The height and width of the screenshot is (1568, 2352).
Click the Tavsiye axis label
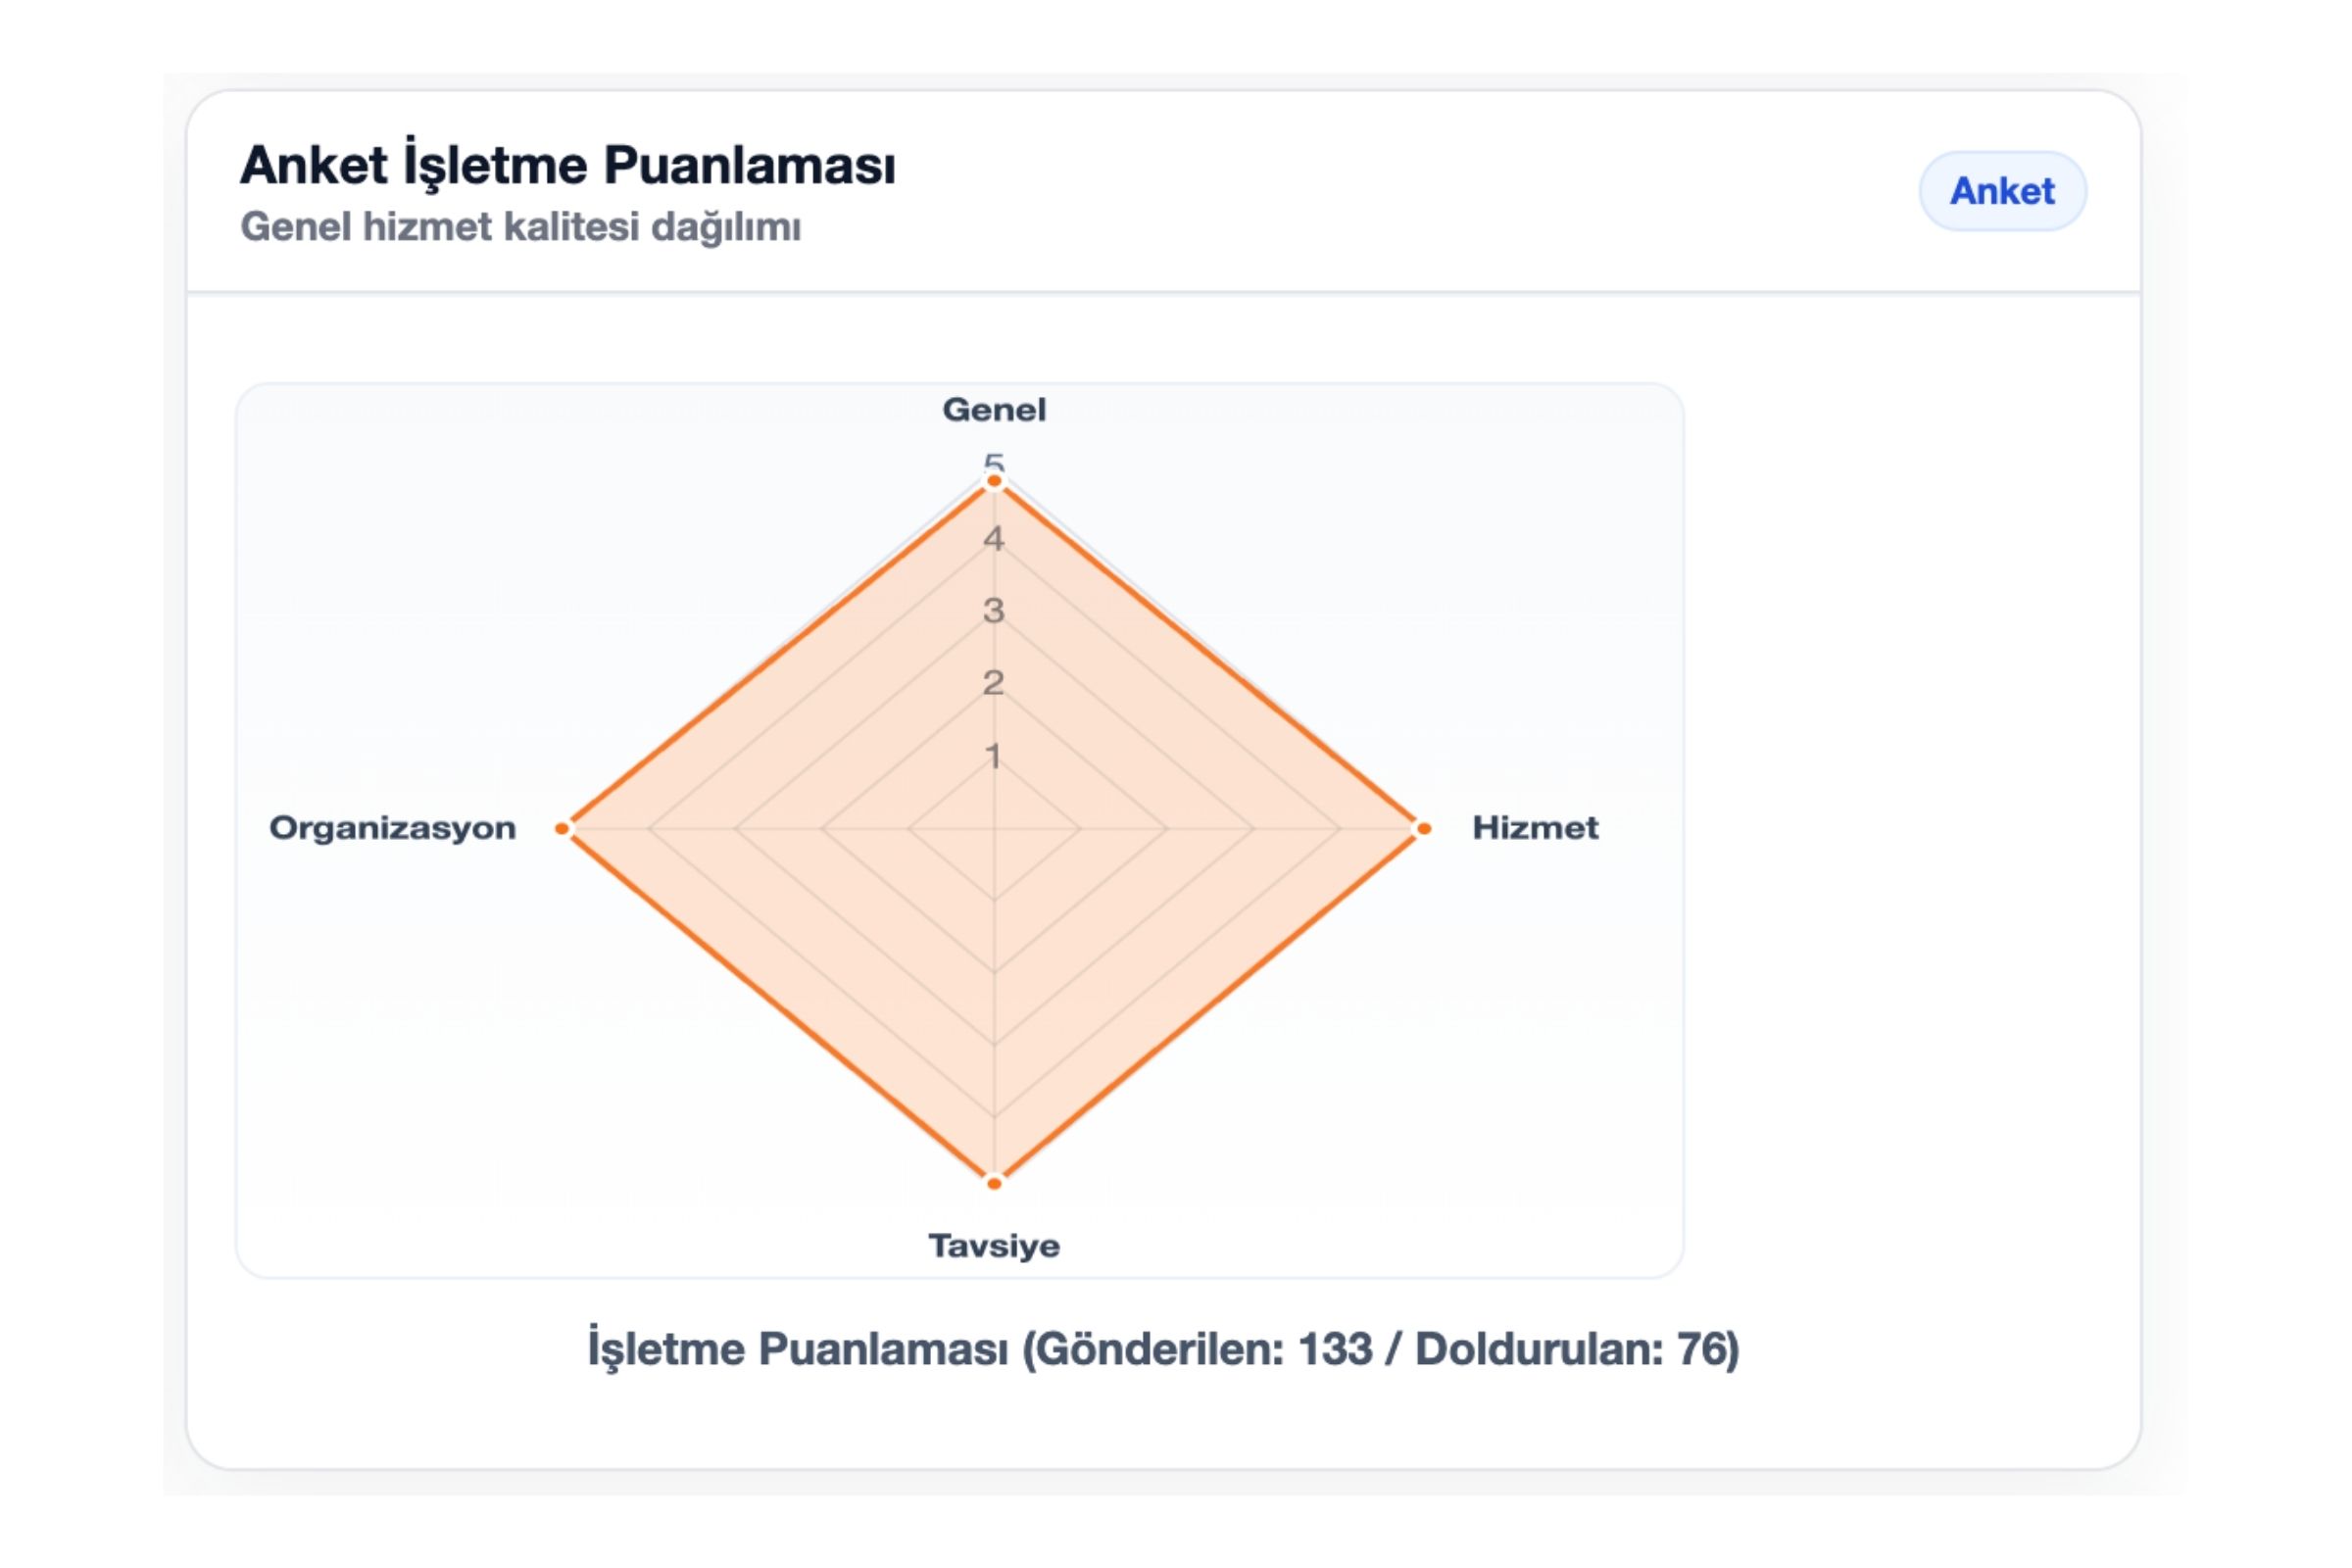tap(994, 1246)
